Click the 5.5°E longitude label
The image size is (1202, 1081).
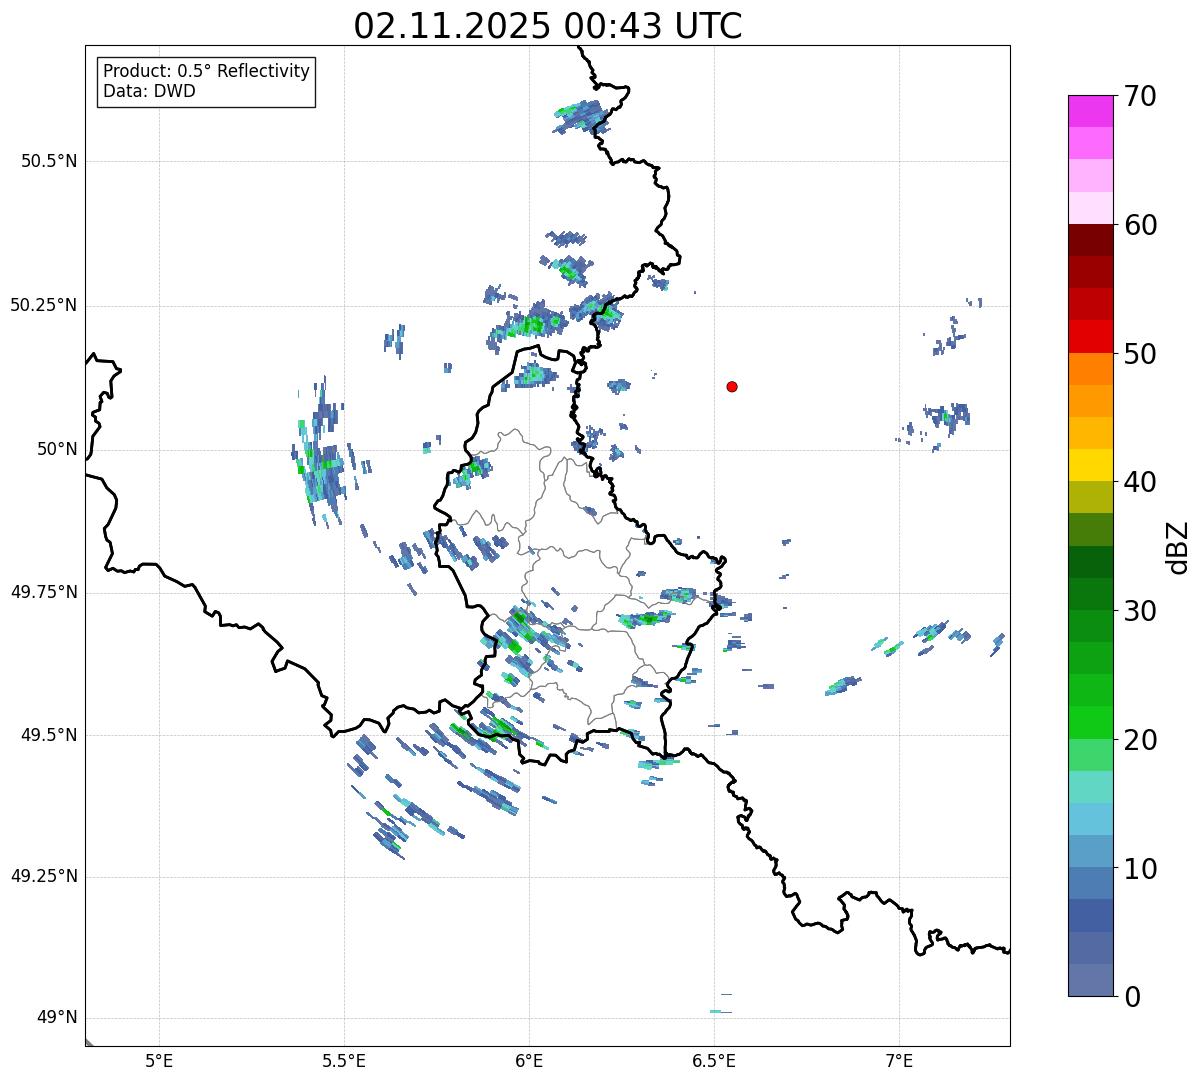tap(344, 1060)
